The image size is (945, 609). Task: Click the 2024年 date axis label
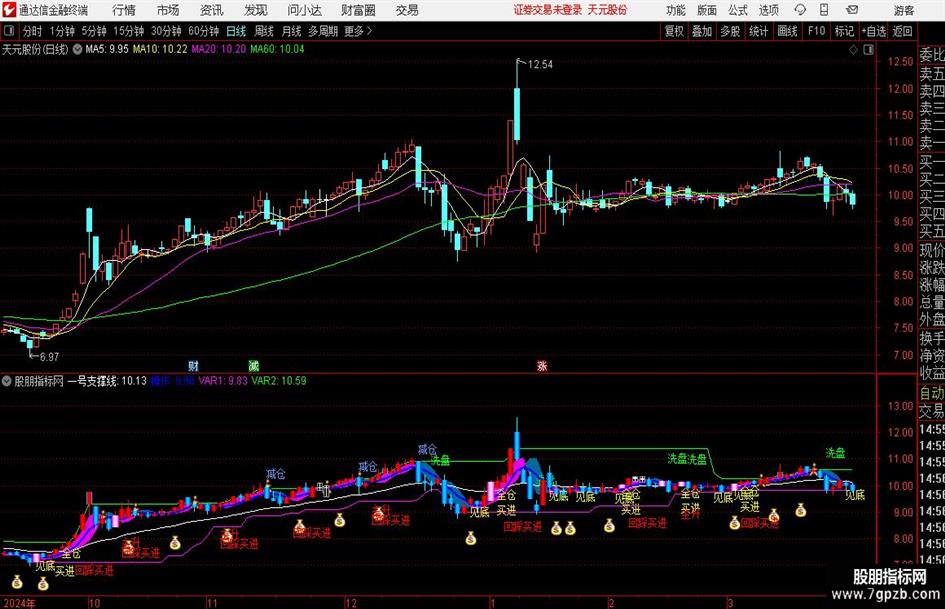pos(18,603)
